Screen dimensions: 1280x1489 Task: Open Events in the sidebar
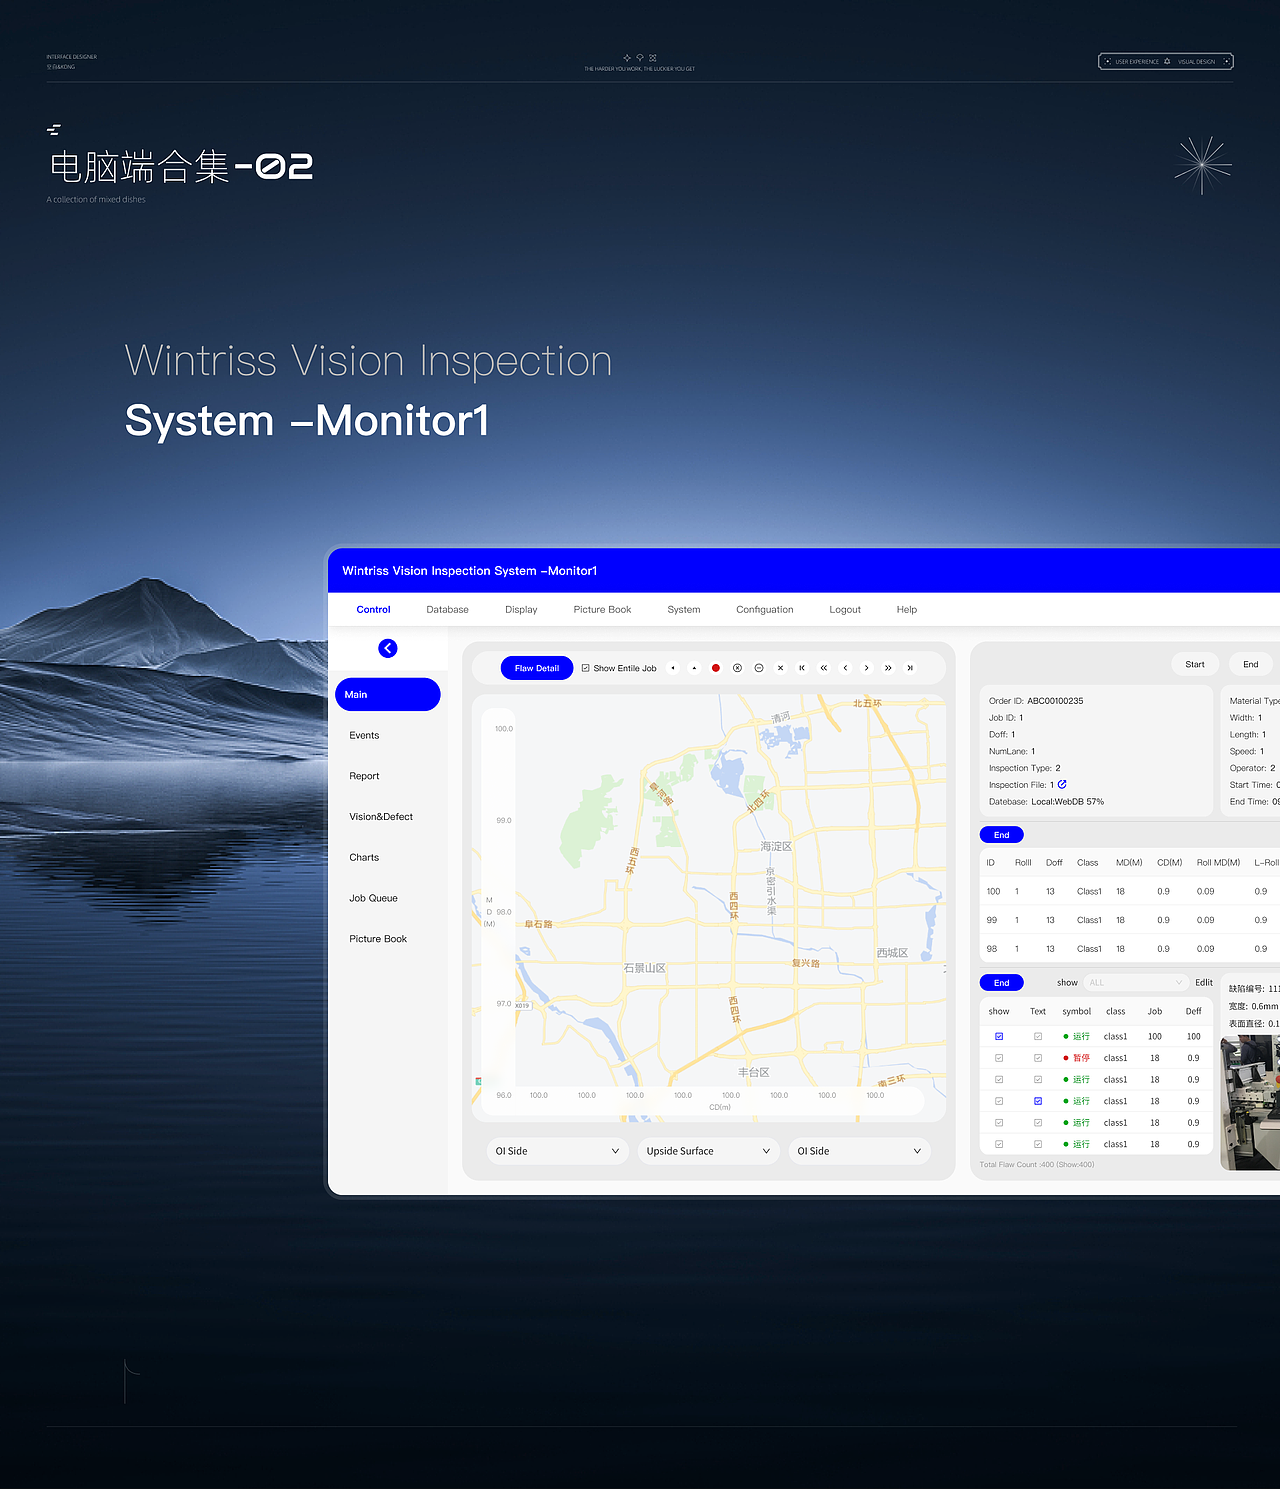(364, 736)
